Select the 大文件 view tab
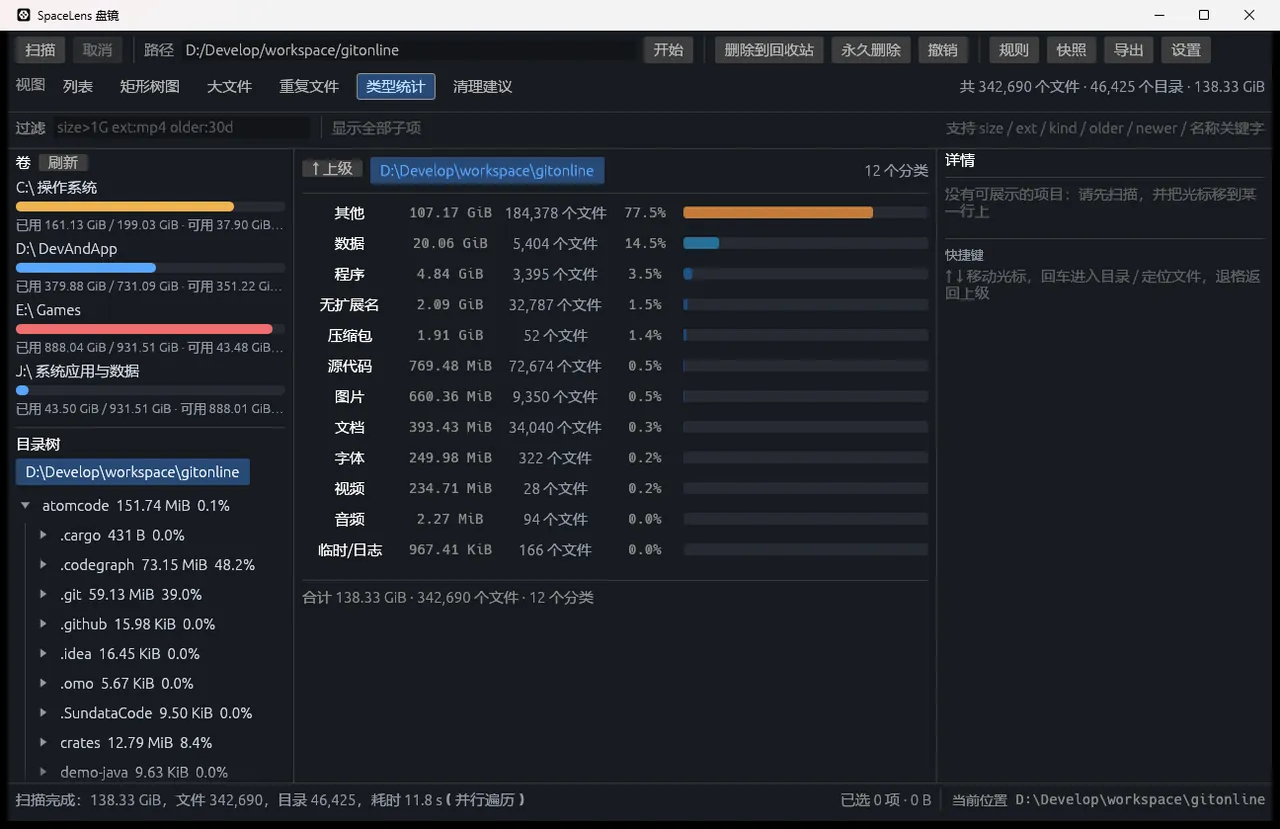The width and height of the screenshot is (1280, 829). click(x=229, y=87)
